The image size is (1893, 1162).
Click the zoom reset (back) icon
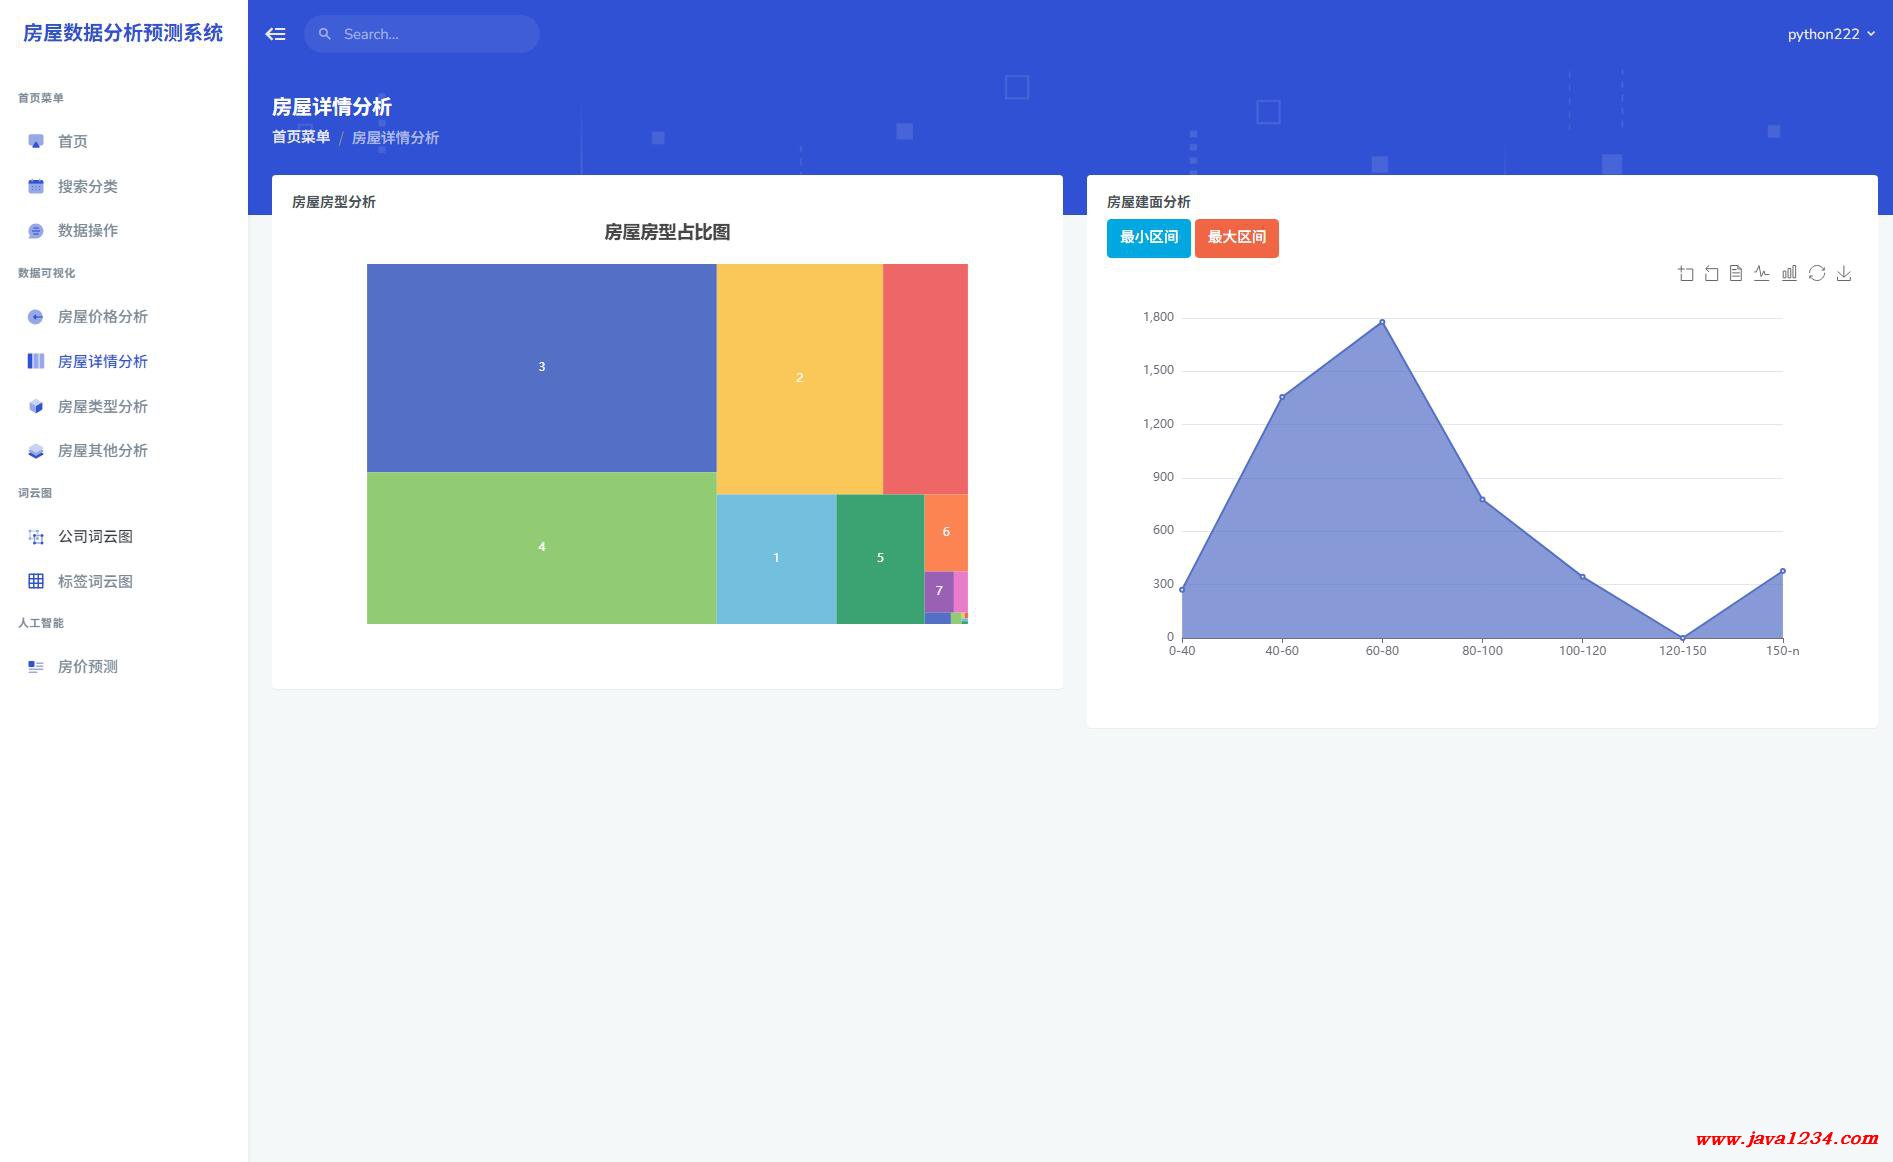tap(1711, 274)
